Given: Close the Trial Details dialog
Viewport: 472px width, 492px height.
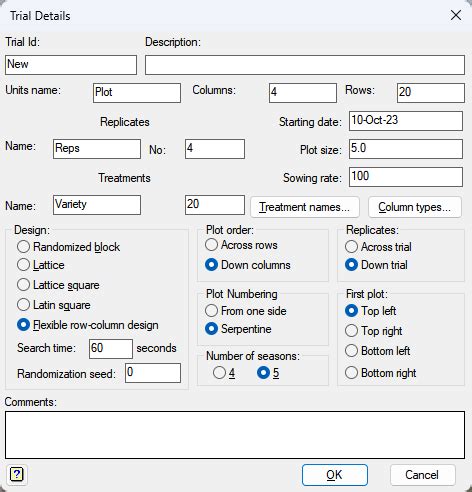Looking at the screenshot, I should [x=455, y=15].
